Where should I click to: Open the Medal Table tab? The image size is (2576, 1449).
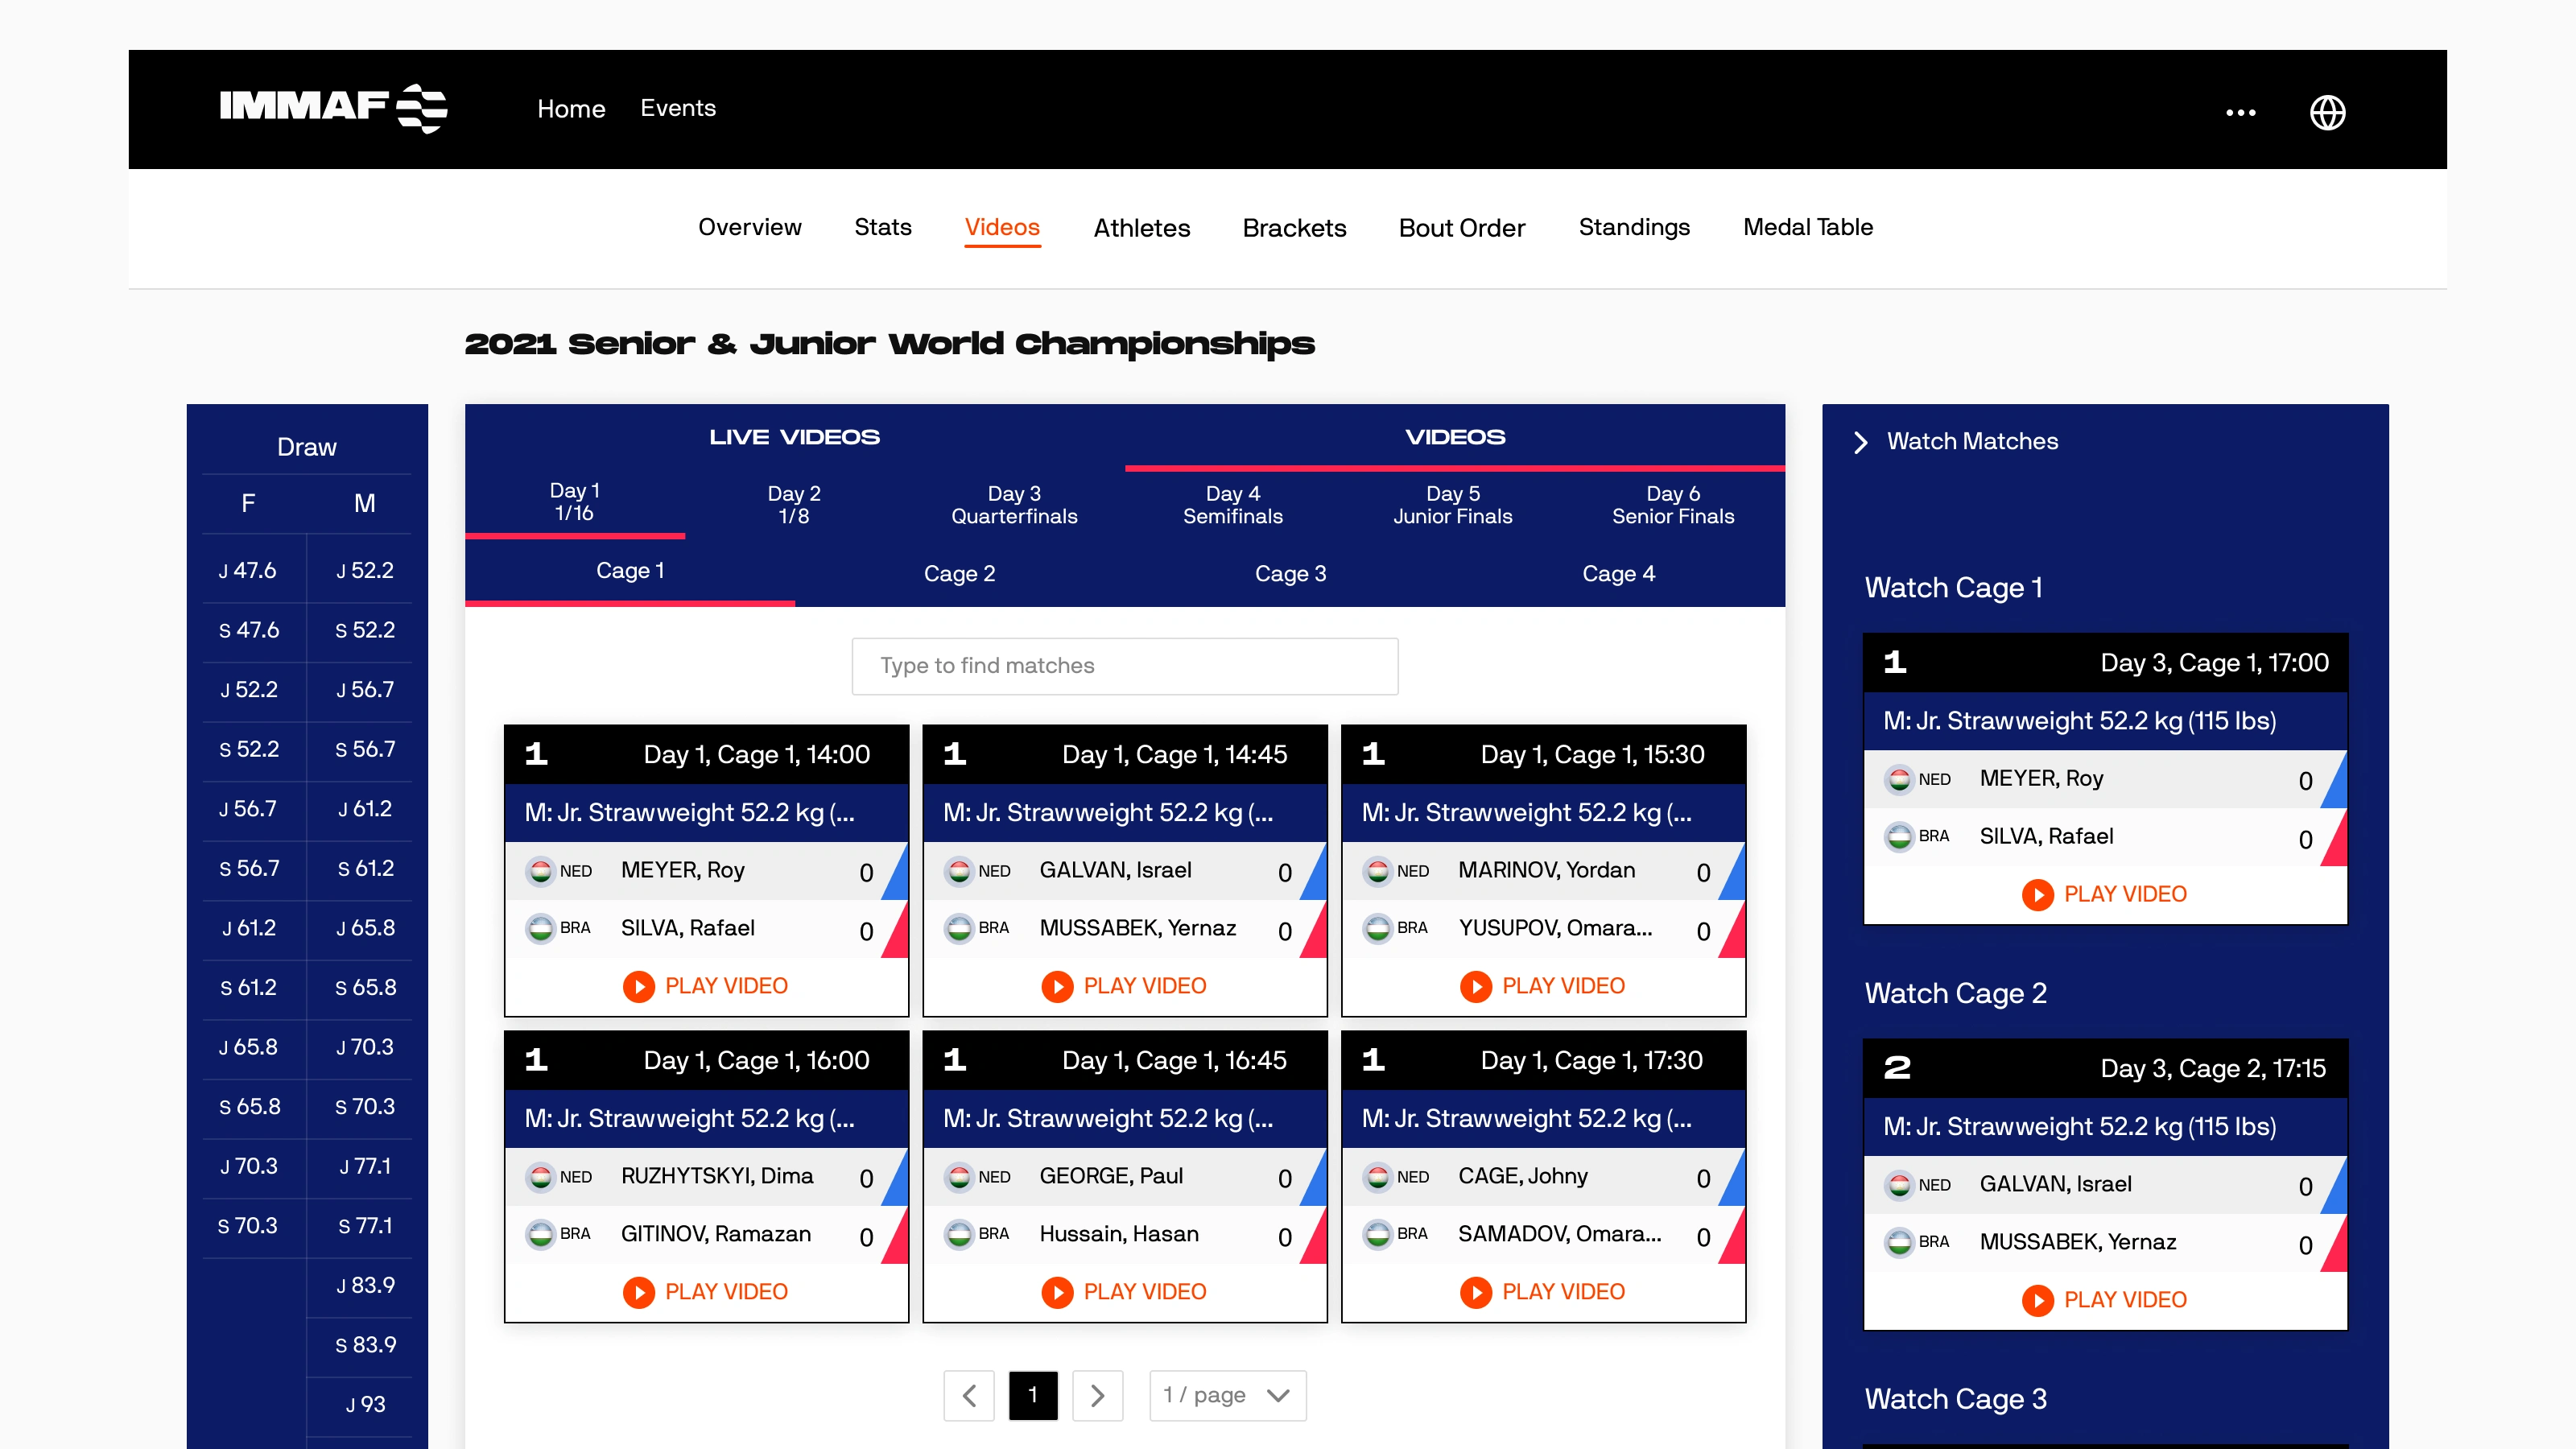pyautogui.click(x=1807, y=227)
